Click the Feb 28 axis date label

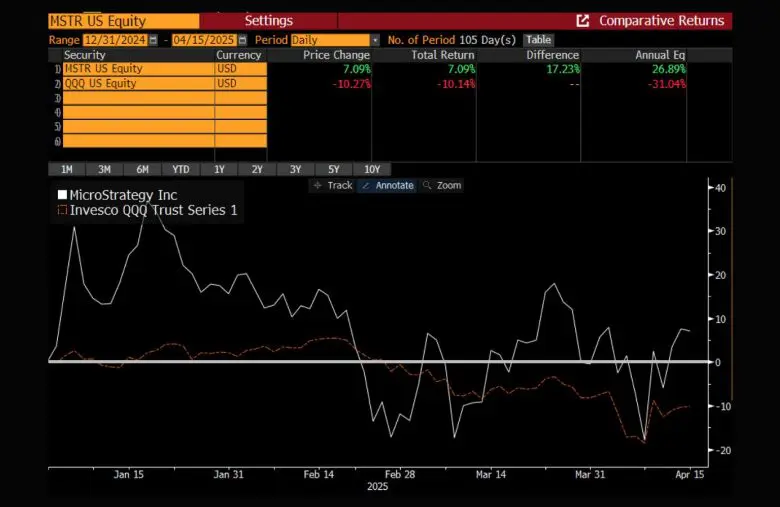(x=400, y=474)
